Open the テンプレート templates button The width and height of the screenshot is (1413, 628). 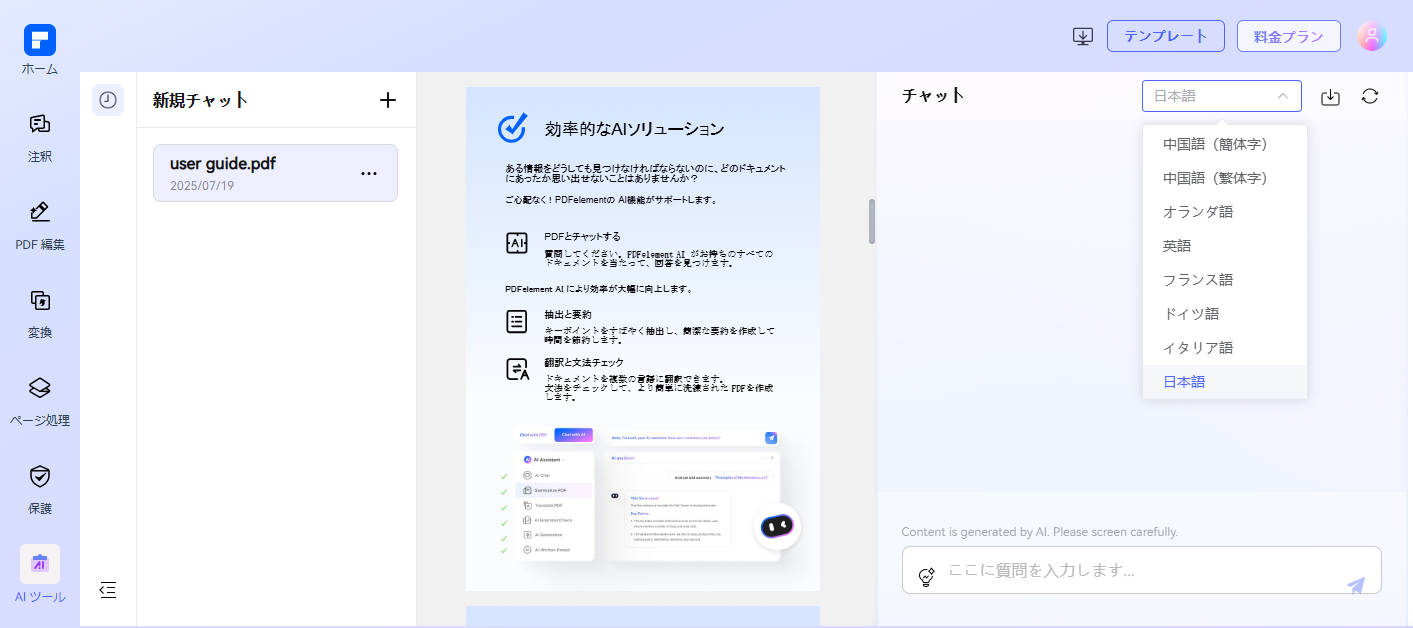tap(1166, 36)
